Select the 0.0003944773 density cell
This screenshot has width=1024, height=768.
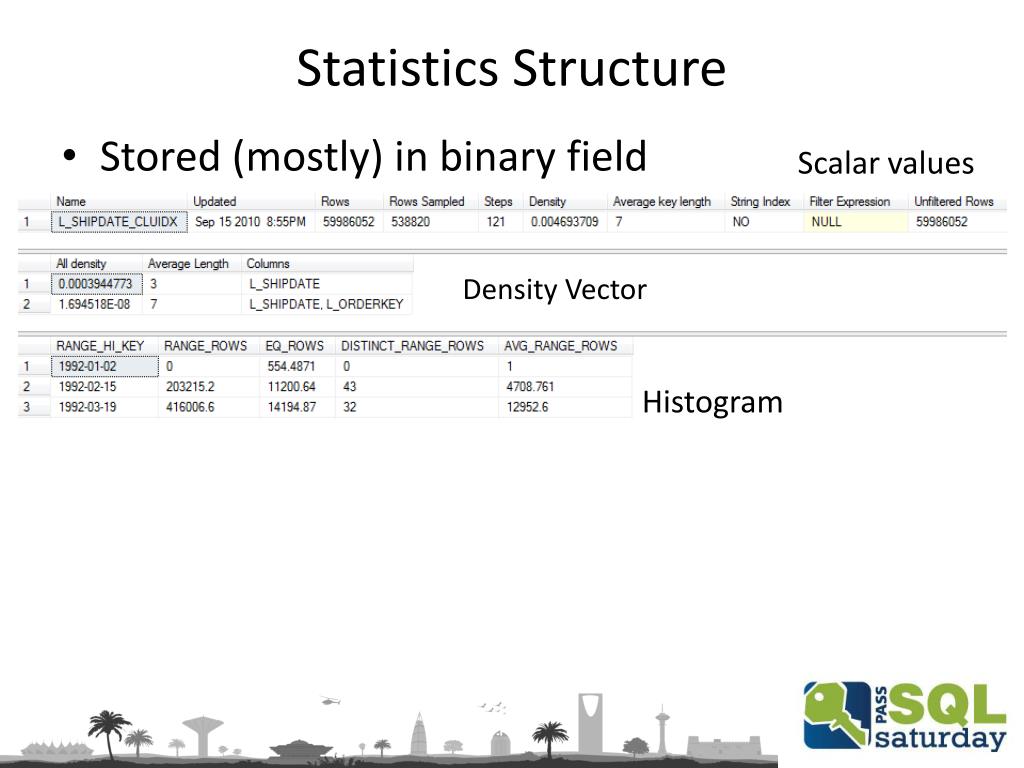pyautogui.click(x=96, y=283)
